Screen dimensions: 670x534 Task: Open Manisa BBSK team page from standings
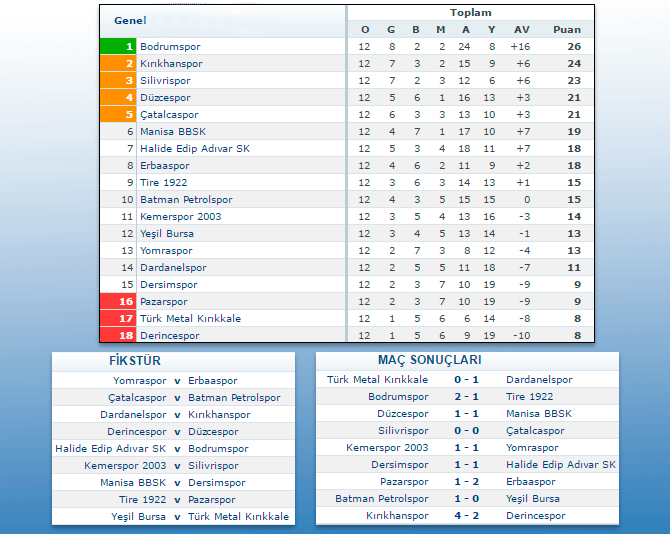[173, 132]
